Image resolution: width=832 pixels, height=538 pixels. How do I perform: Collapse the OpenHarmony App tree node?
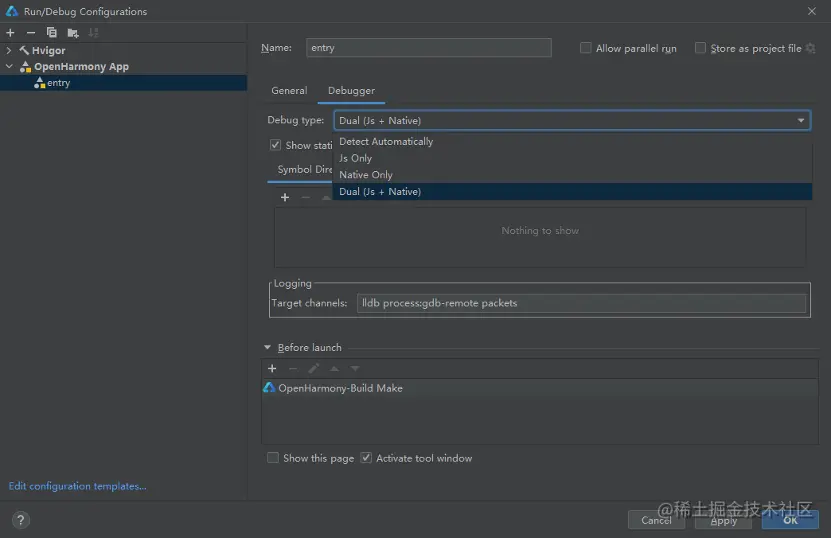[9, 67]
